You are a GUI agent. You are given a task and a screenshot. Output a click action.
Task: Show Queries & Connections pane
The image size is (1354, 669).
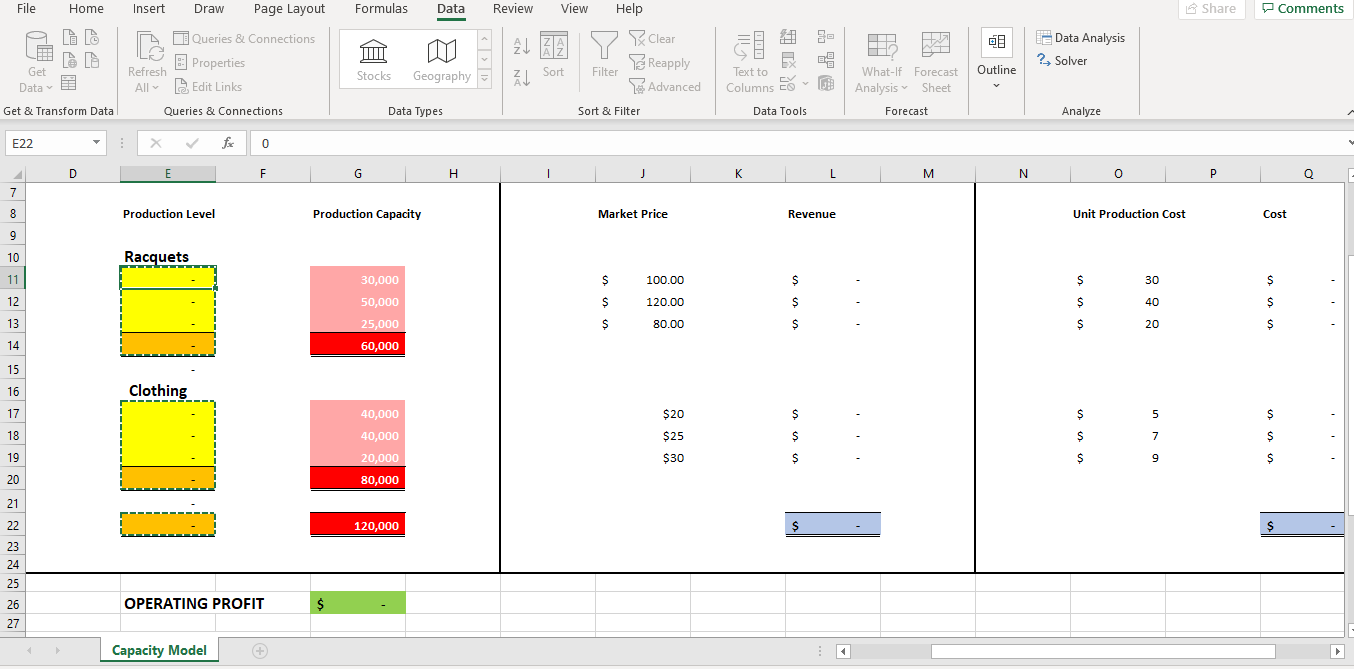[x=245, y=39]
